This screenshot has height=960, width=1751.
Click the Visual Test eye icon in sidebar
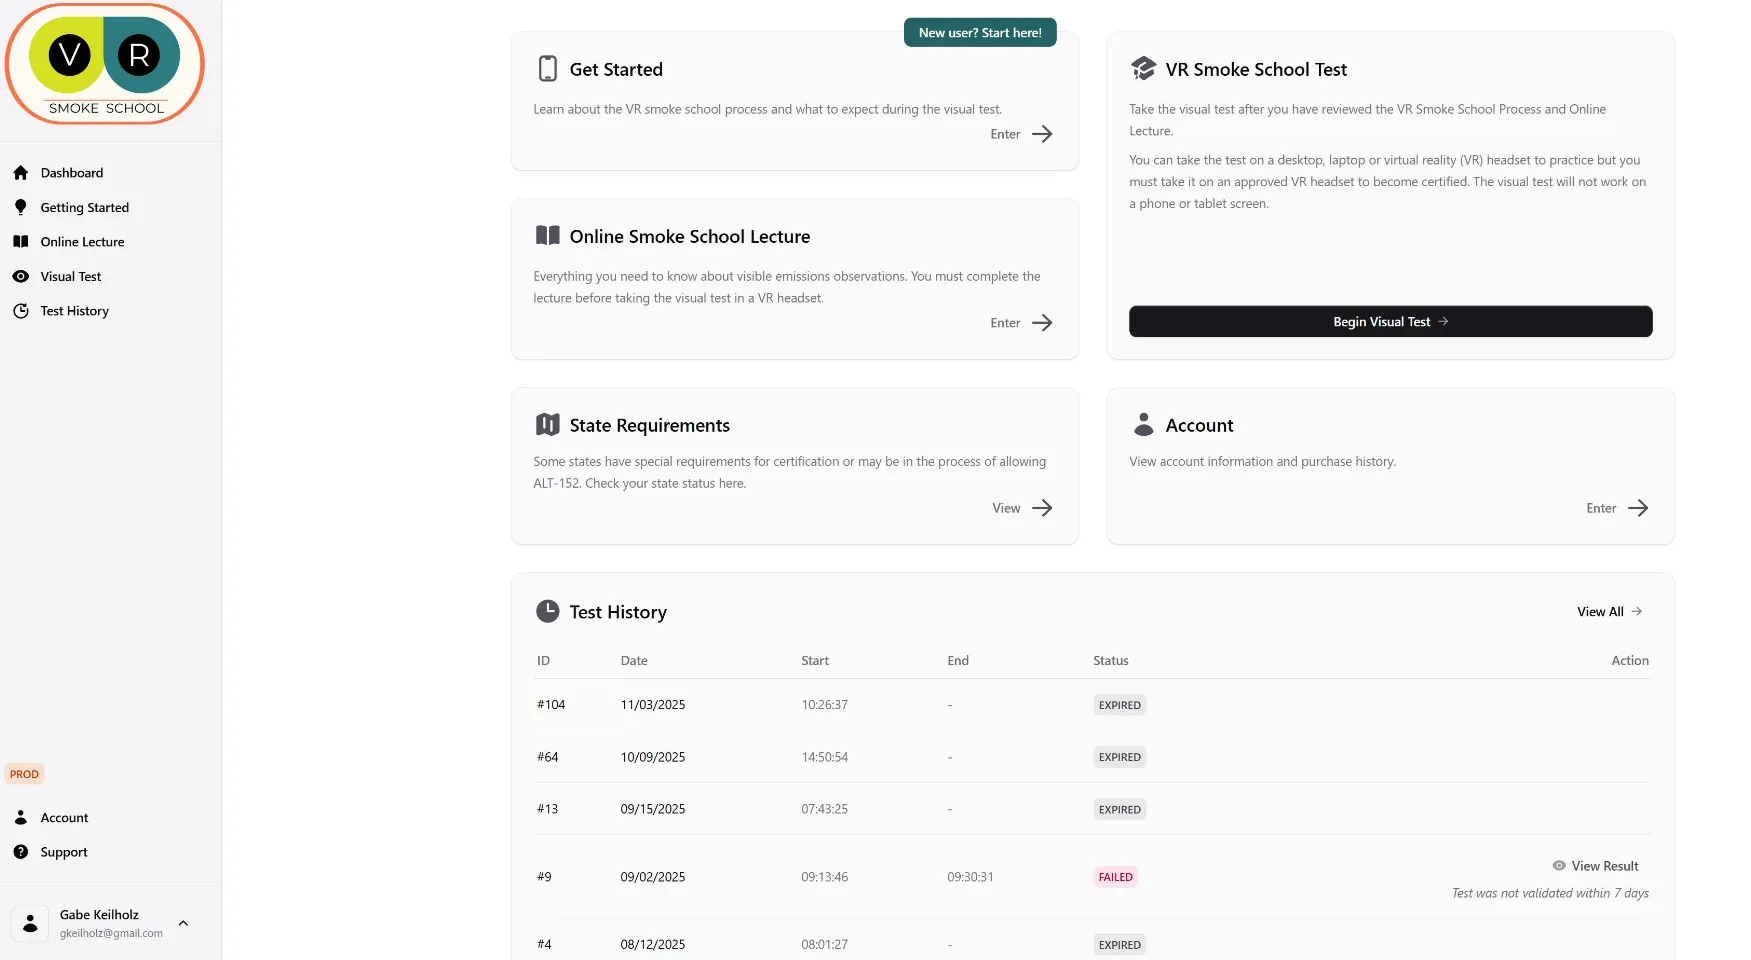coord(21,276)
